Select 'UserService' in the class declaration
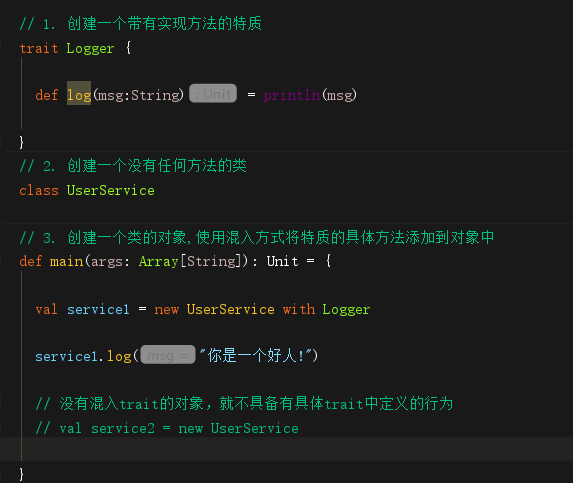 (111, 190)
